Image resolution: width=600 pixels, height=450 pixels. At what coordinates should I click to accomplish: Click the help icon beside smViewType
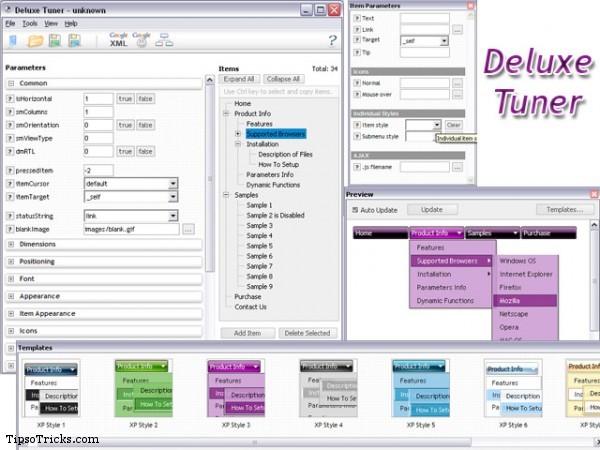(10, 139)
